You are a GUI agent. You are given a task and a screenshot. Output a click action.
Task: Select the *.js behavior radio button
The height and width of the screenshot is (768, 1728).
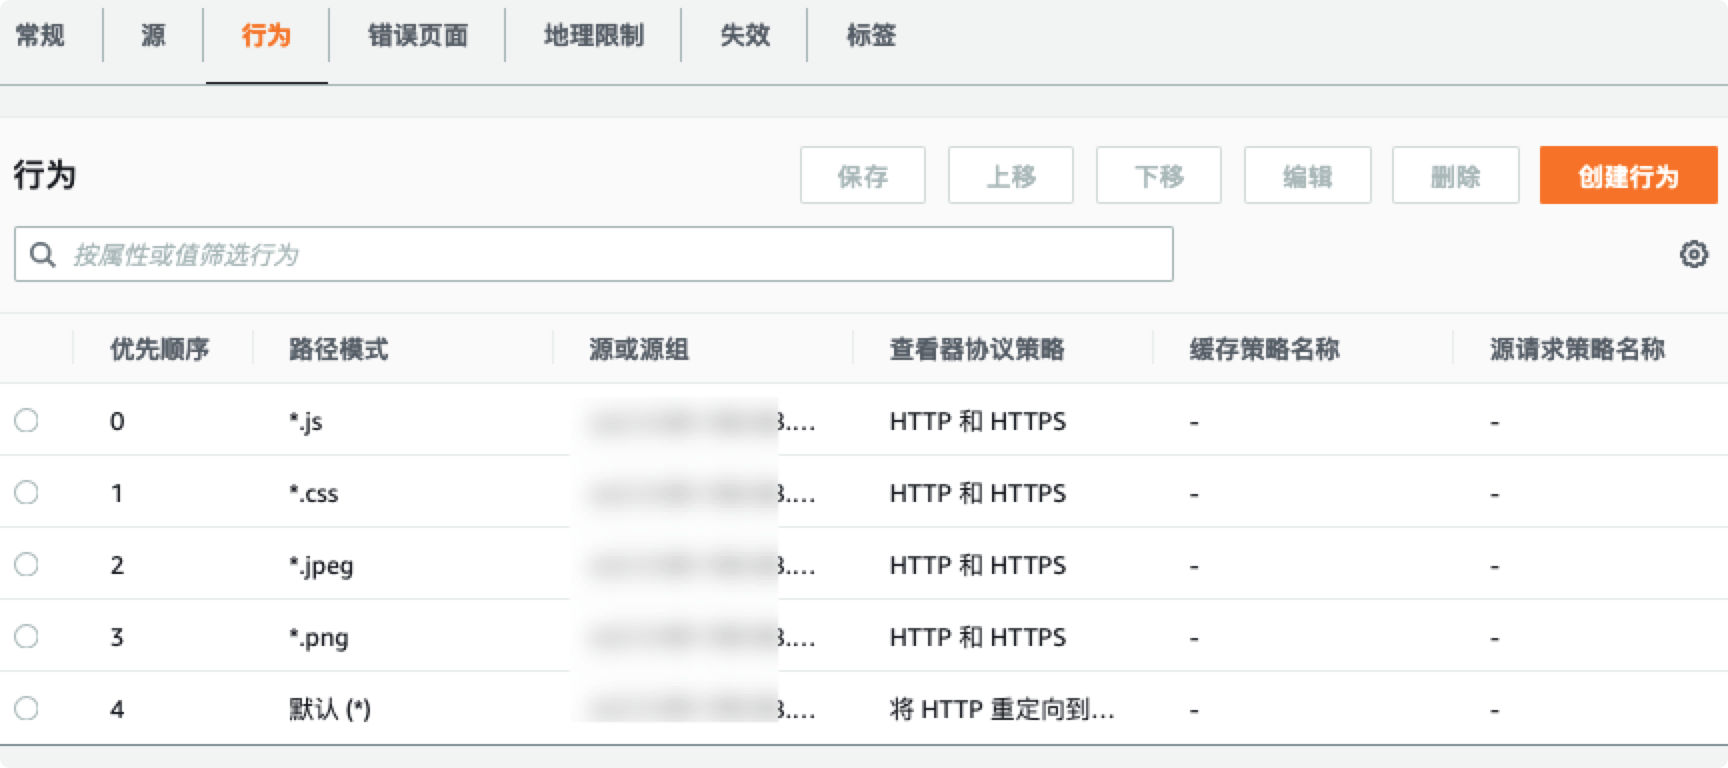pyautogui.click(x=27, y=420)
